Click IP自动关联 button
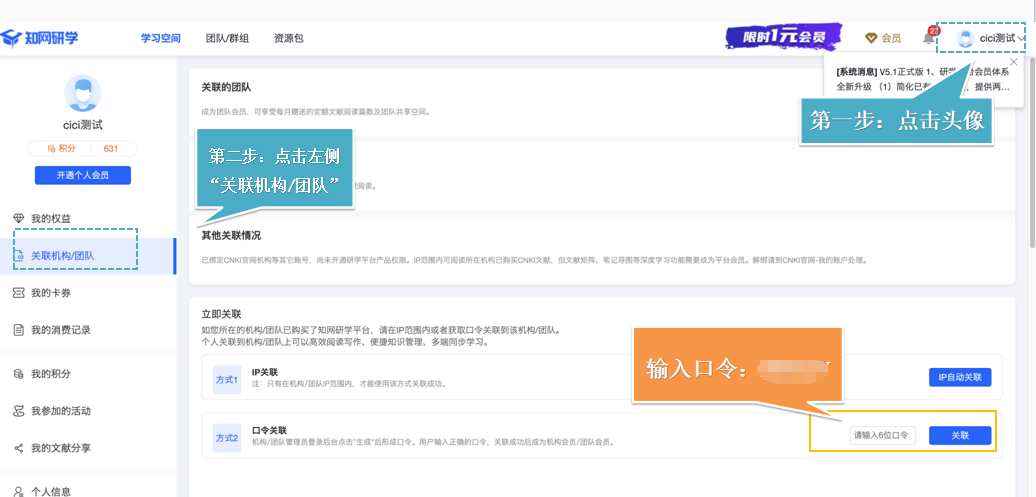This screenshot has height=497, width=1036. tap(960, 377)
